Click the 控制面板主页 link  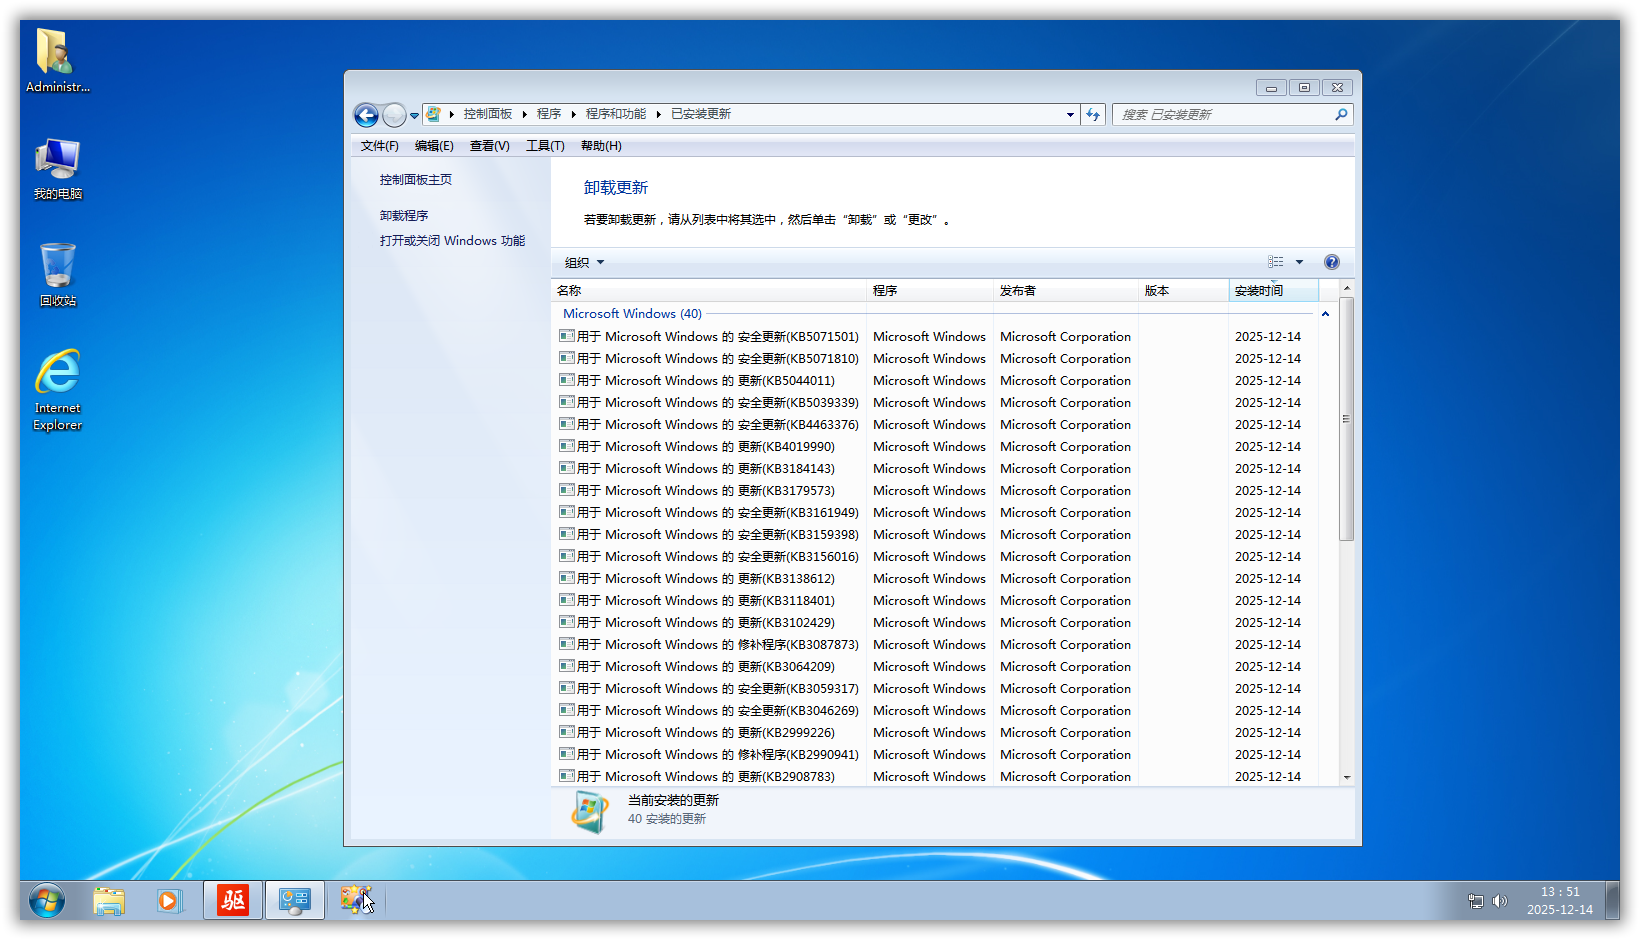tap(416, 180)
